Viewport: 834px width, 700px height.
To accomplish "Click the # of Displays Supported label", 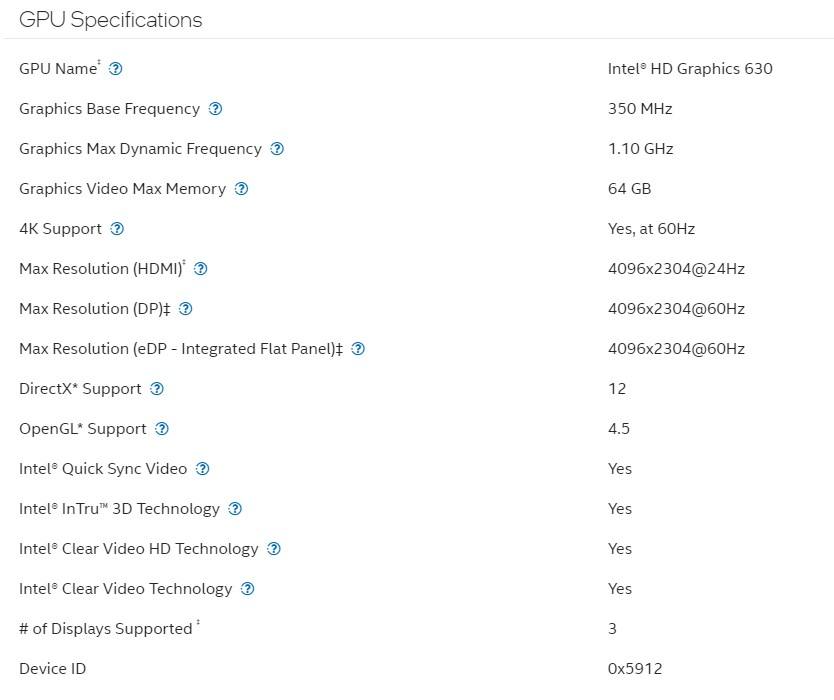I will point(105,629).
